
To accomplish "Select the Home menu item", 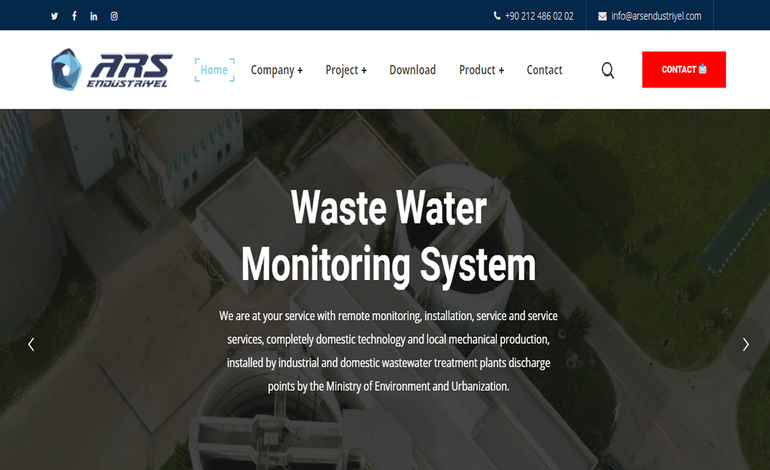I will point(214,70).
